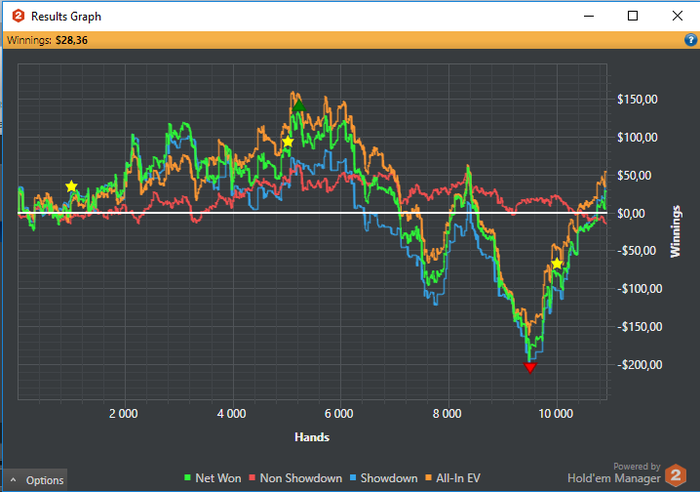Click the Hold'em Manager 2 logo badge

point(675,475)
